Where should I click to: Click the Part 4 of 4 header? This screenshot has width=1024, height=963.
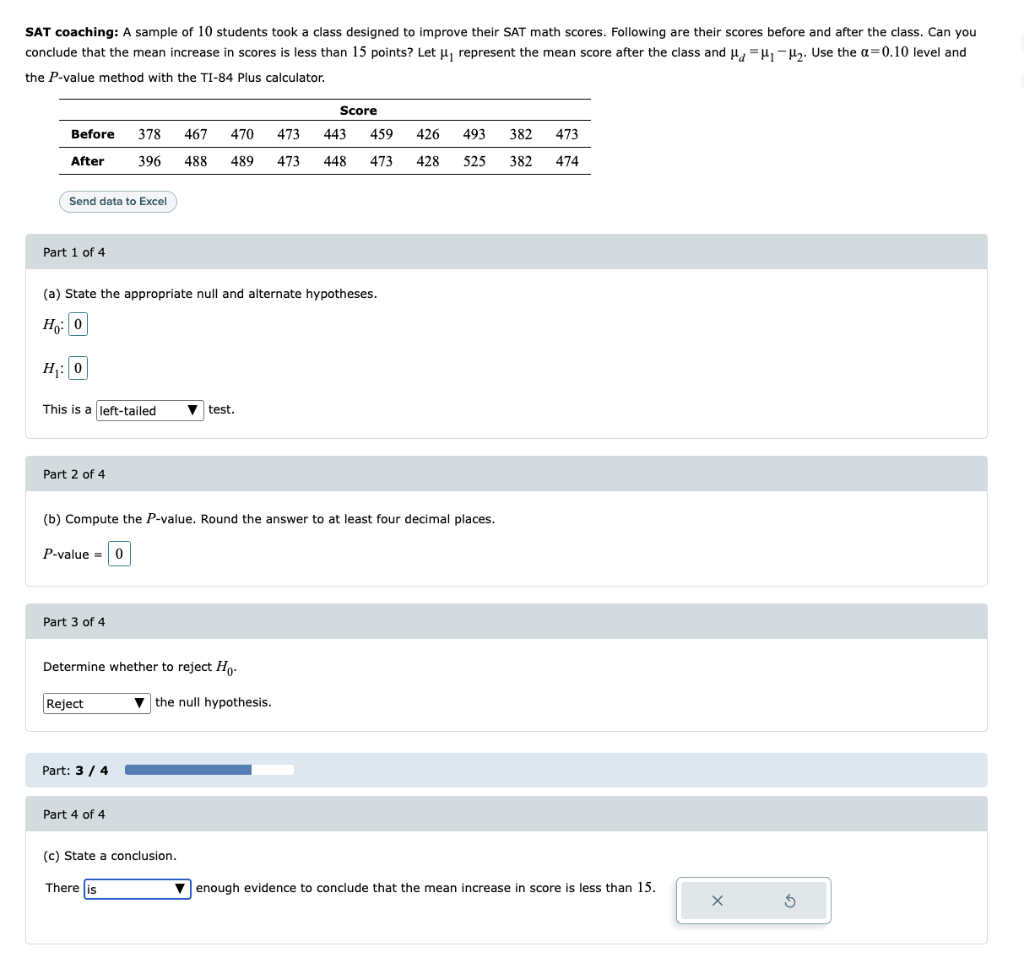(x=74, y=813)
